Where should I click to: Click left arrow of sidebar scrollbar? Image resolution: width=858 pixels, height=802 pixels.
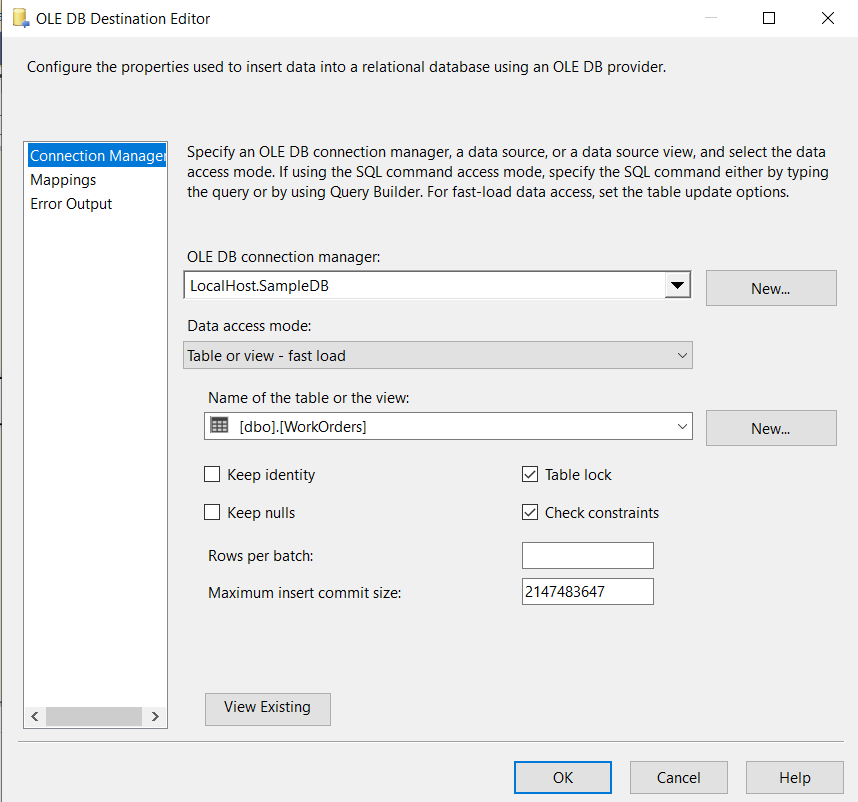click(35, 716)
